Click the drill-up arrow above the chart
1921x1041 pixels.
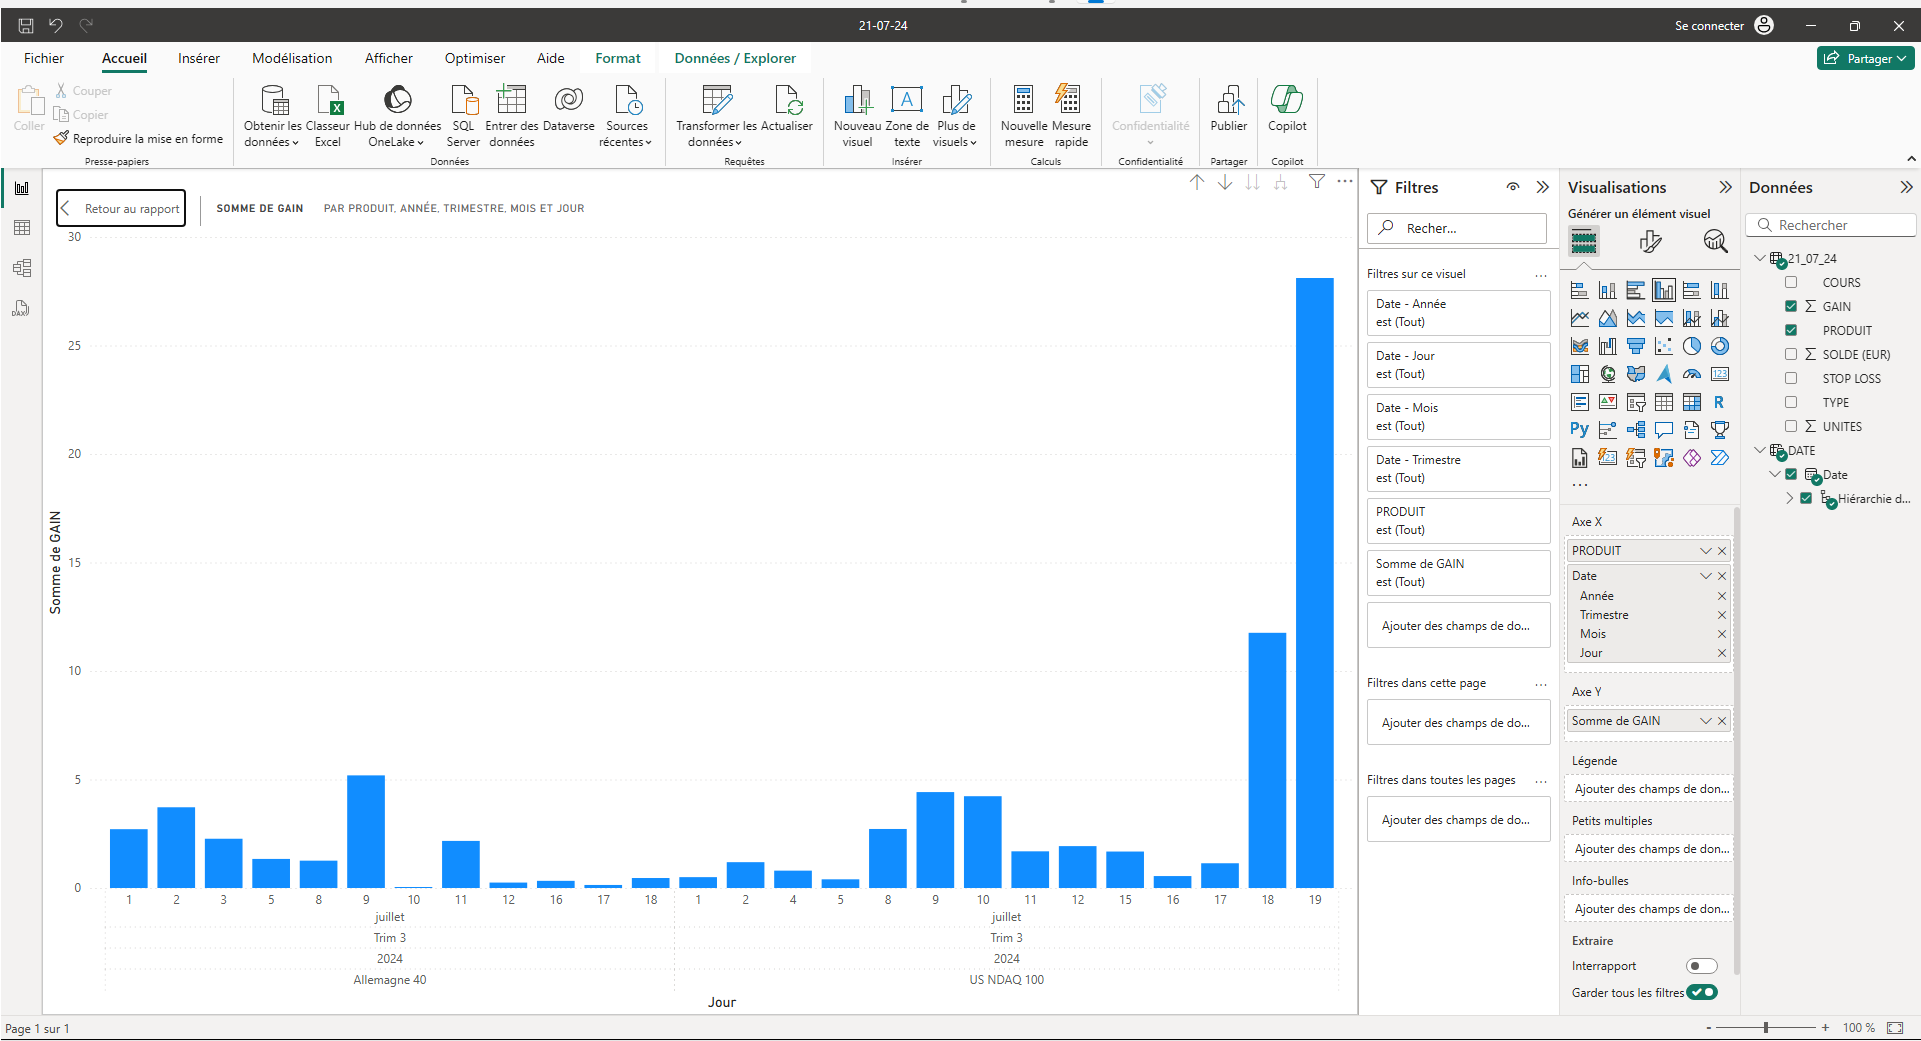1197,182
